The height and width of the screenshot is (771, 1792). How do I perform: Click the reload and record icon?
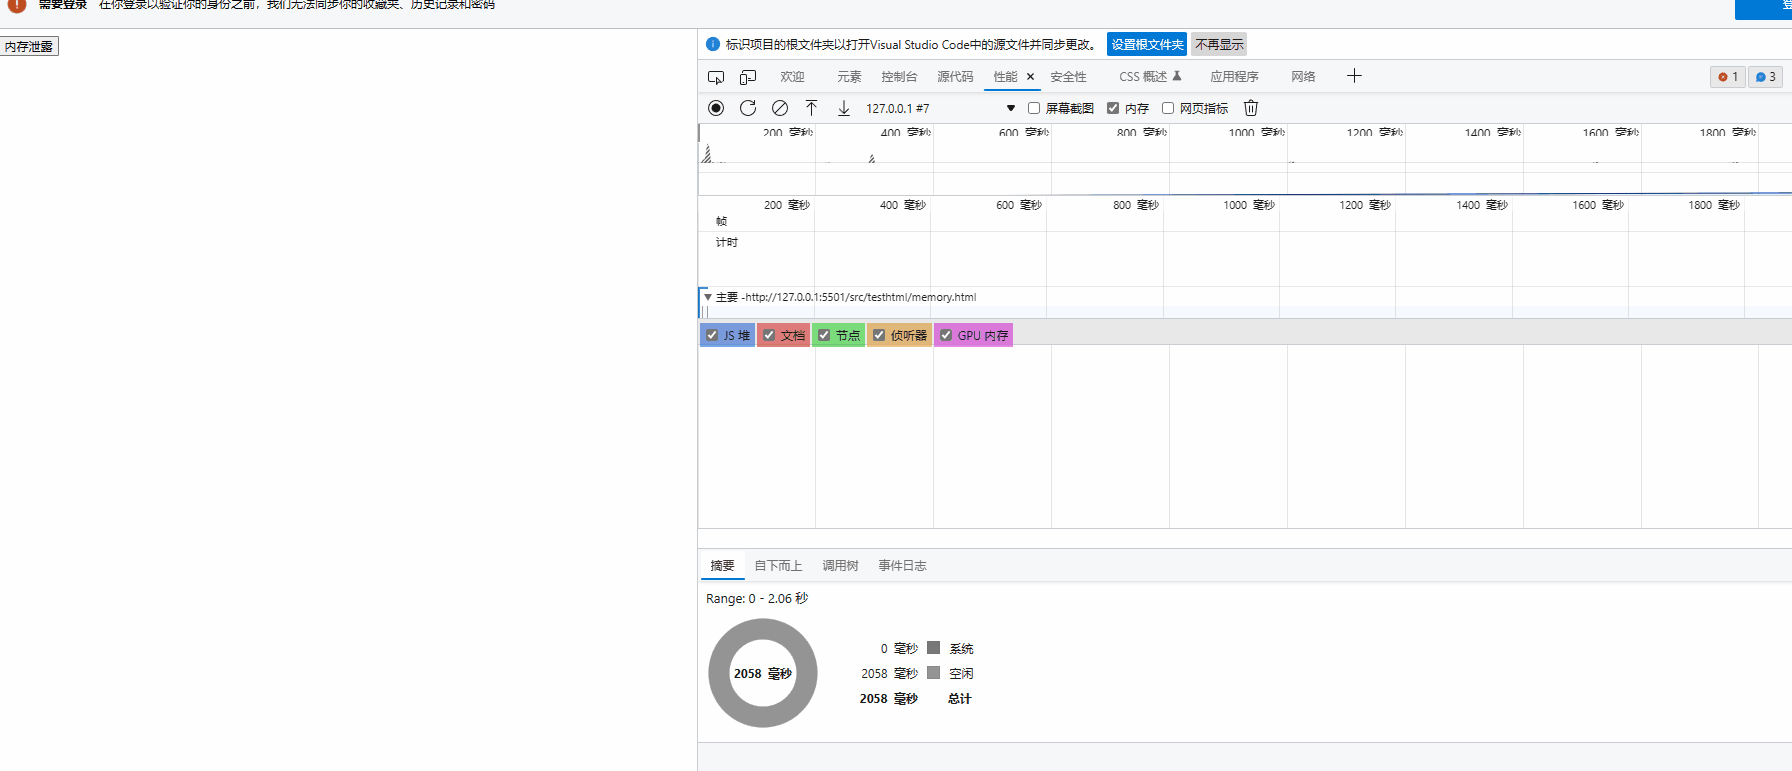748,108
